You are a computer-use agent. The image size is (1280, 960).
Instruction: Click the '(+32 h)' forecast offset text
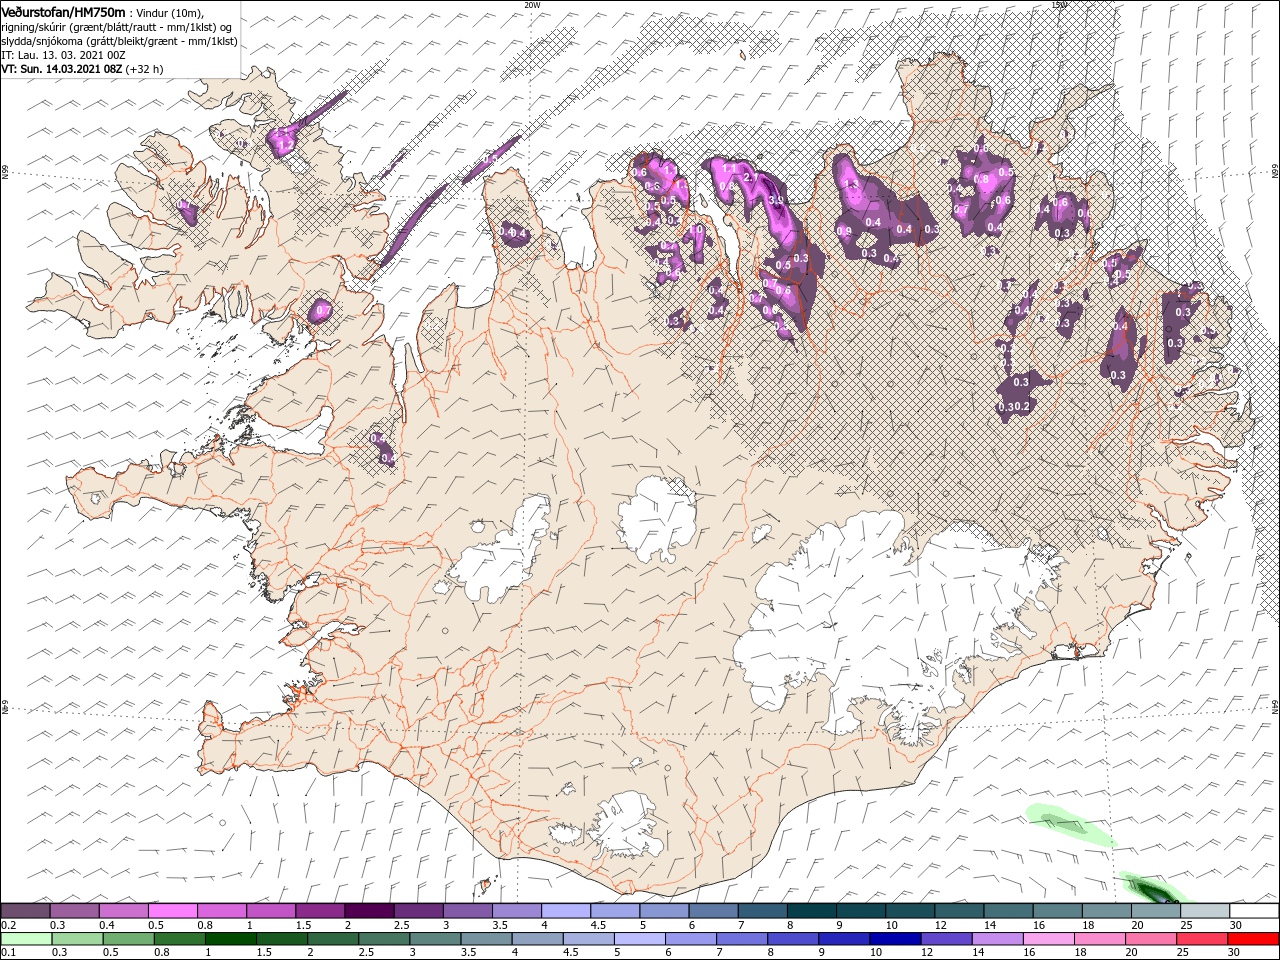(x=145, y=69)
